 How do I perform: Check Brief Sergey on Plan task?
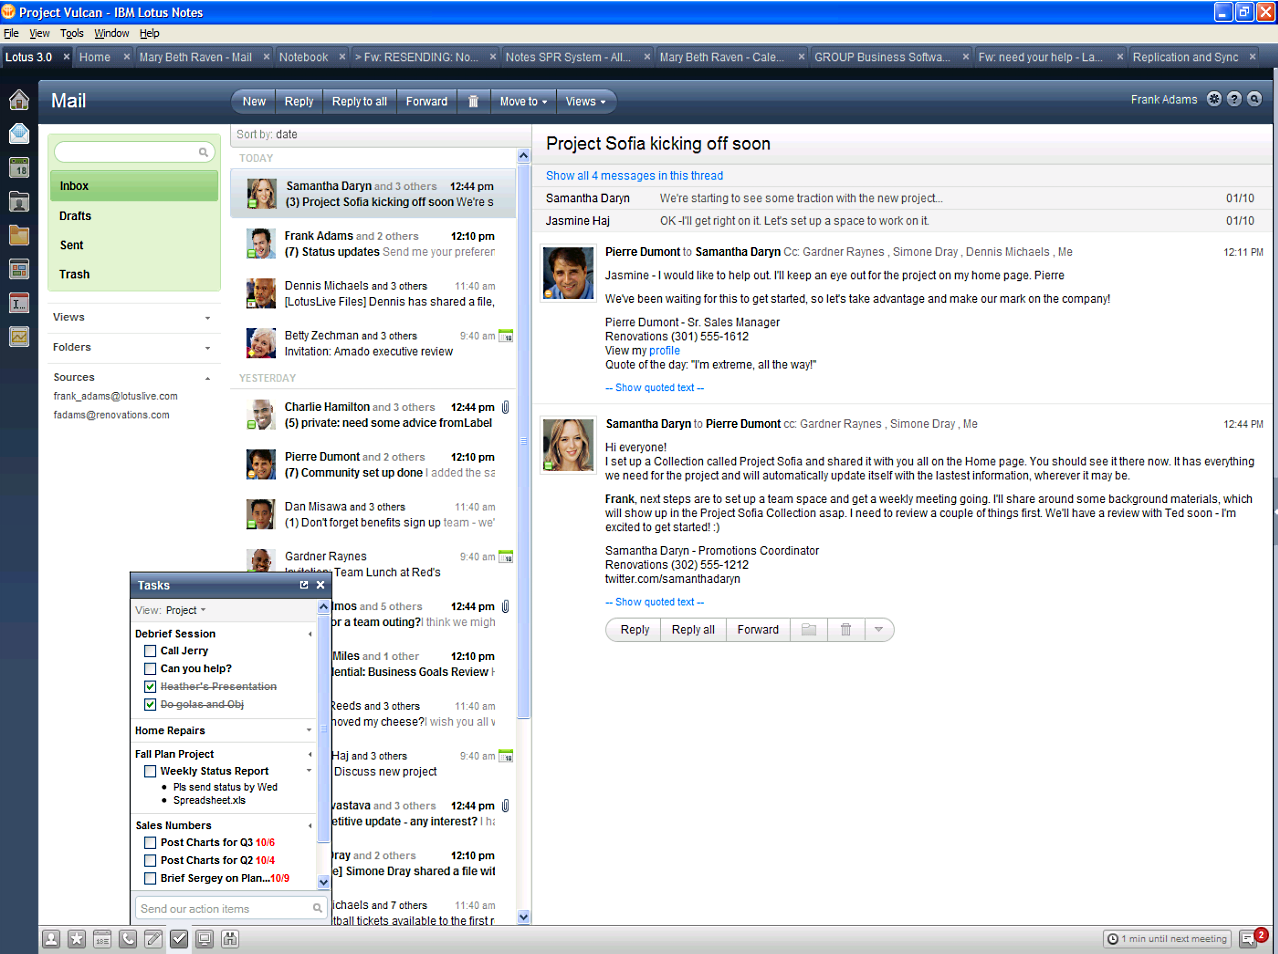150,878
